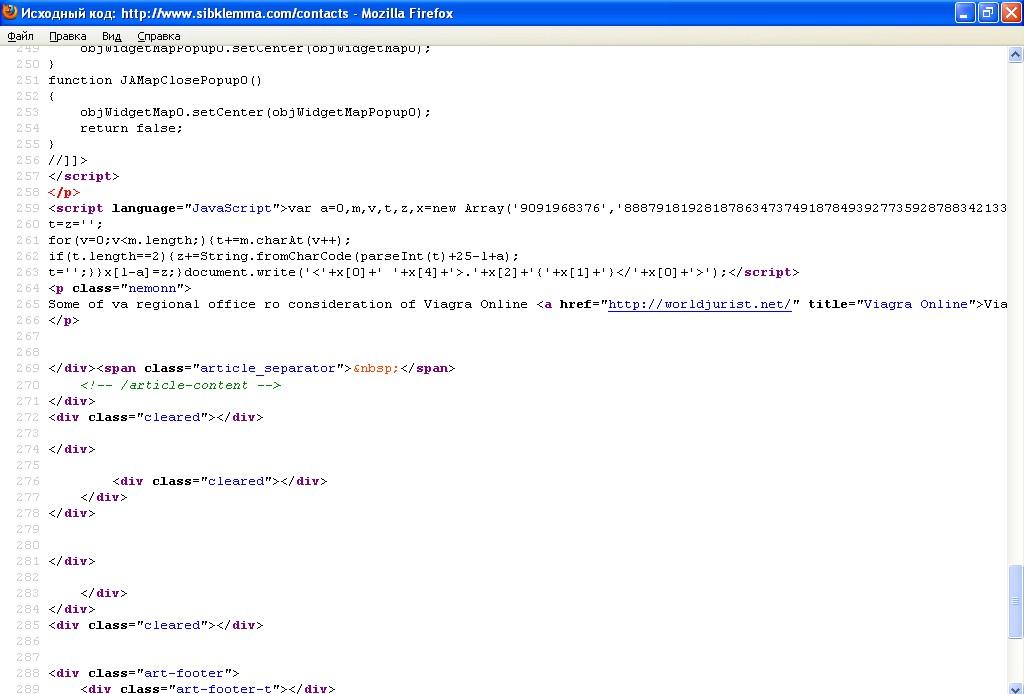Click the 'objWidgetMap0.setCenter' line 253
Screen dimensions: 1024x694
pyautogui.click(x=255, y=112)
